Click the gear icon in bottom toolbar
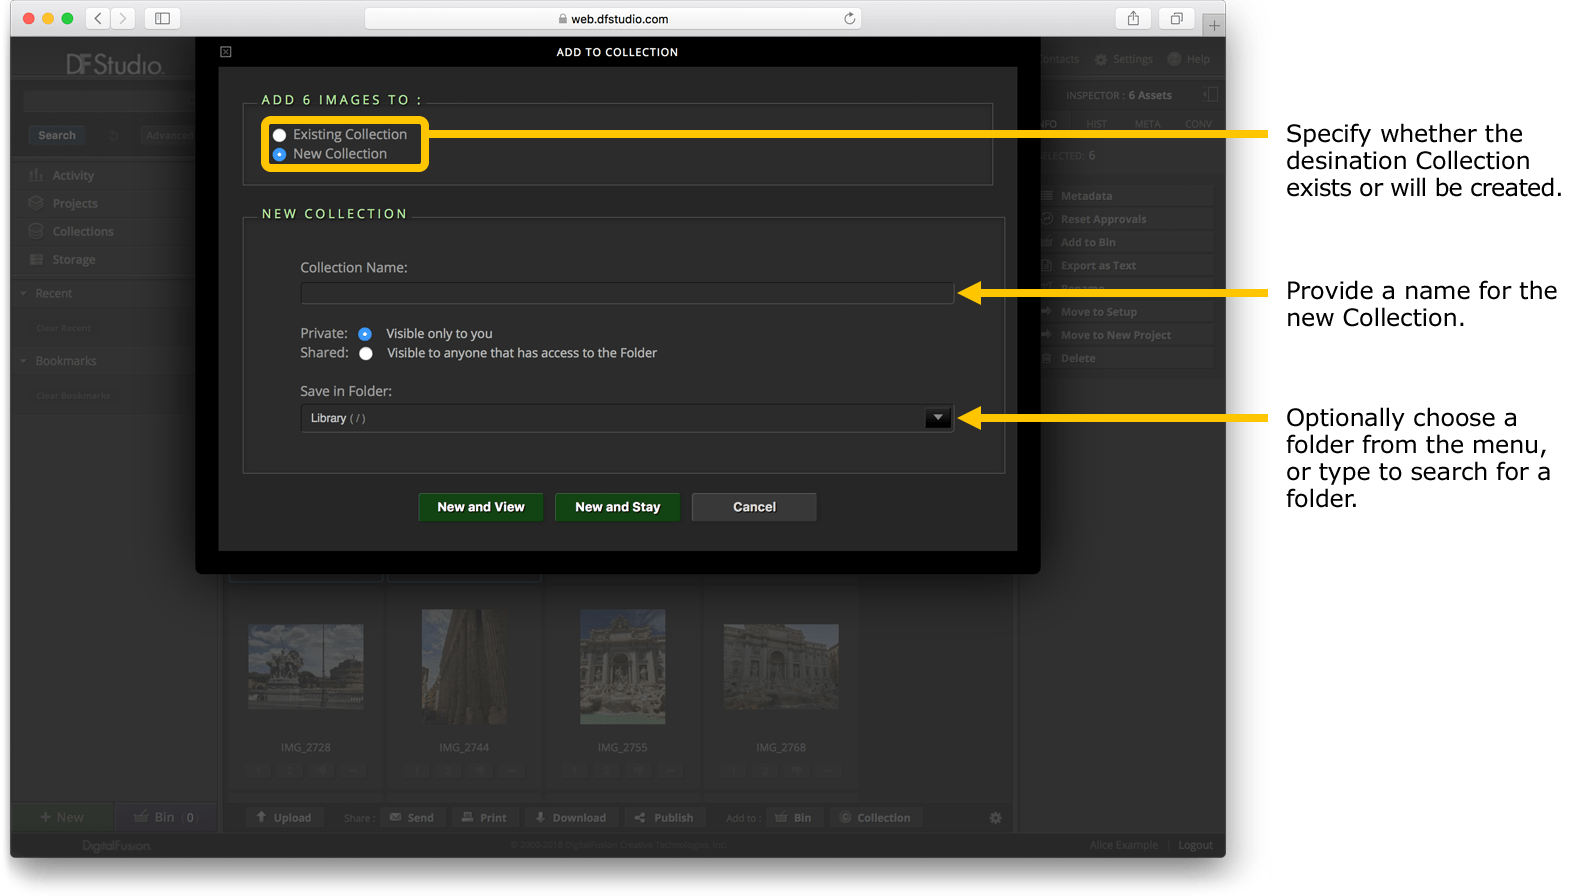Viewport: 1580px width, 896px height. 995,818
